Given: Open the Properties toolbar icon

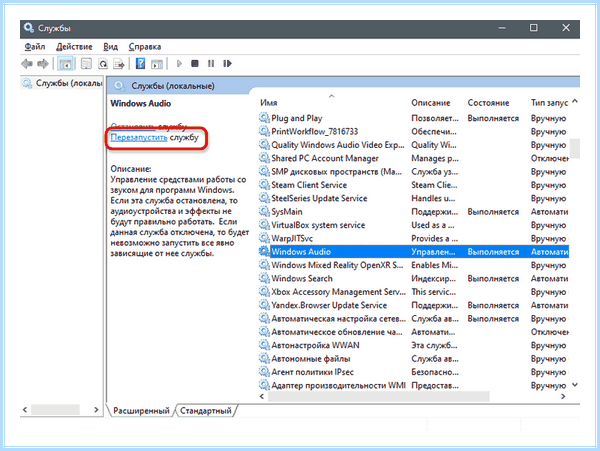Looking at the screenshot, I should (86, 63).
